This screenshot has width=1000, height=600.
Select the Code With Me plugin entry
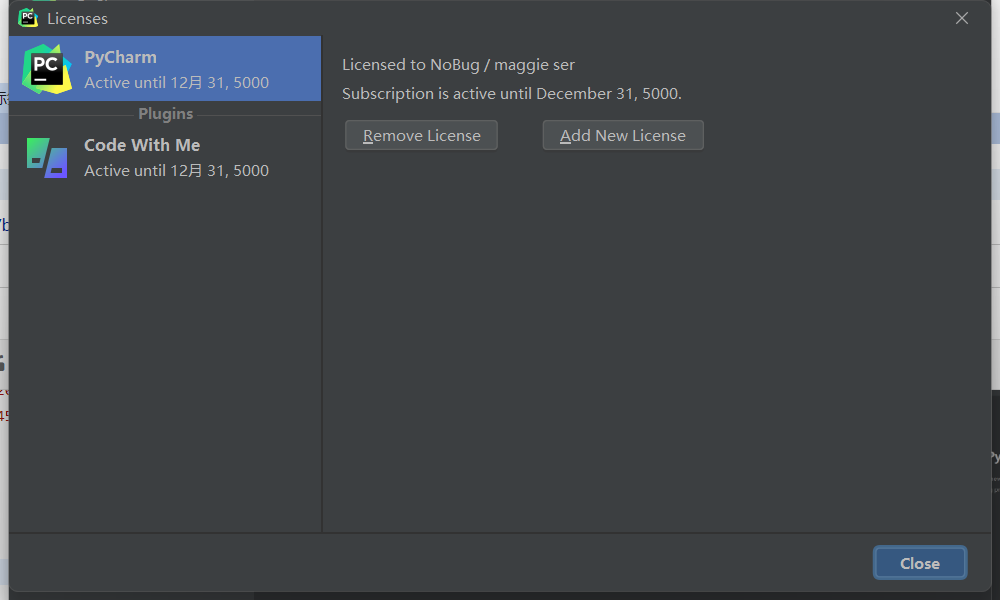[165, 157]
